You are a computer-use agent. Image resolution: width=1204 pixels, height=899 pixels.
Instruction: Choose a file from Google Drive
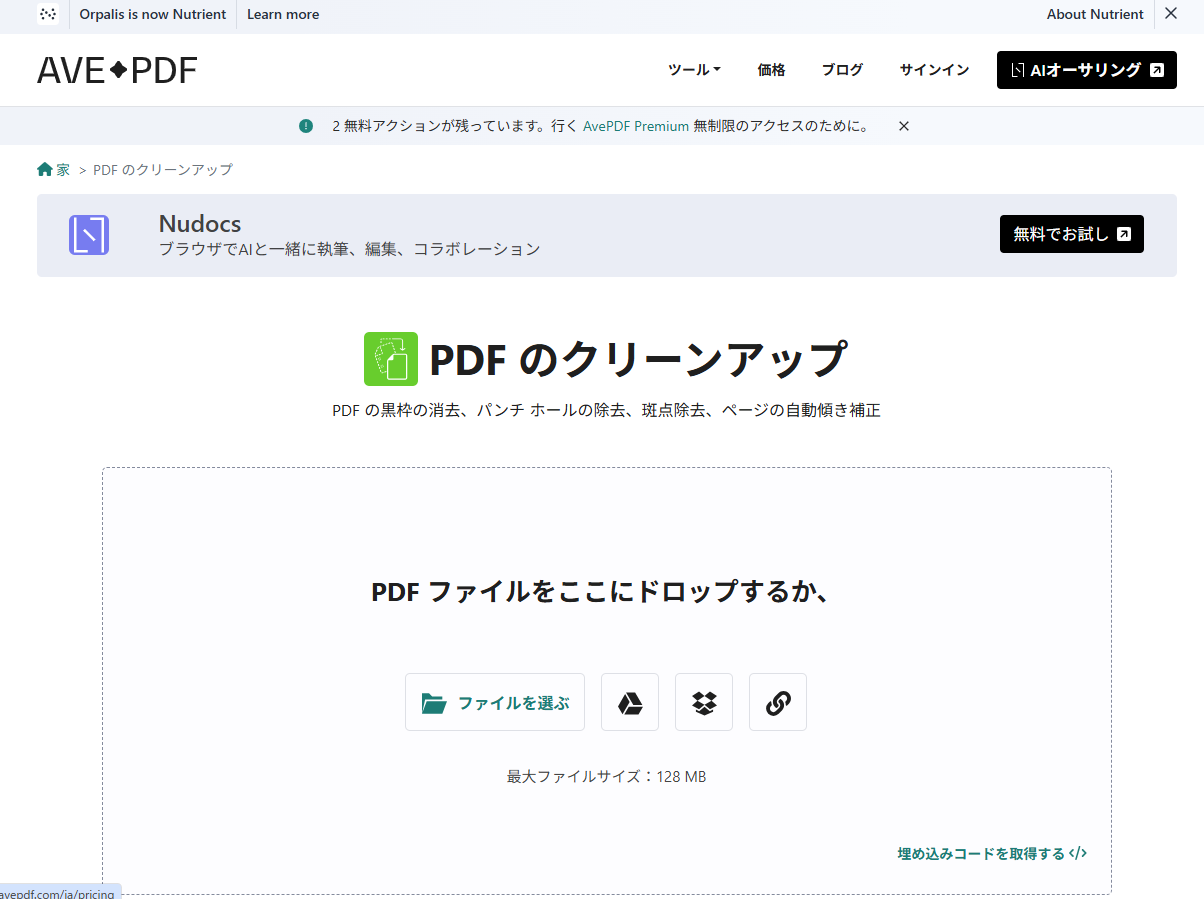click(630, 702)
